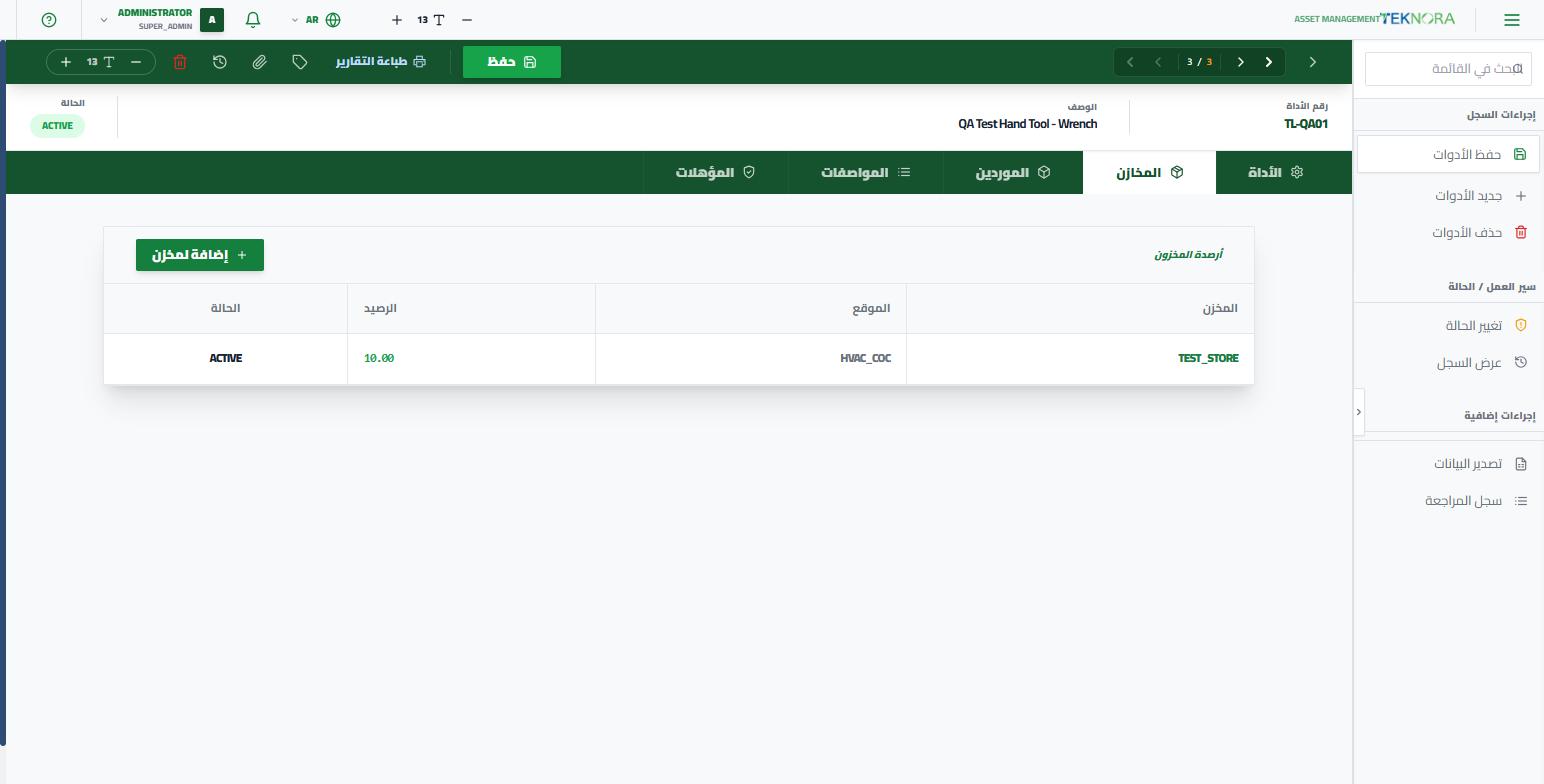Viewport: 1544px width, 784px height.
Task: Increase font size in green toolbar pill
Action: (66, 62)
